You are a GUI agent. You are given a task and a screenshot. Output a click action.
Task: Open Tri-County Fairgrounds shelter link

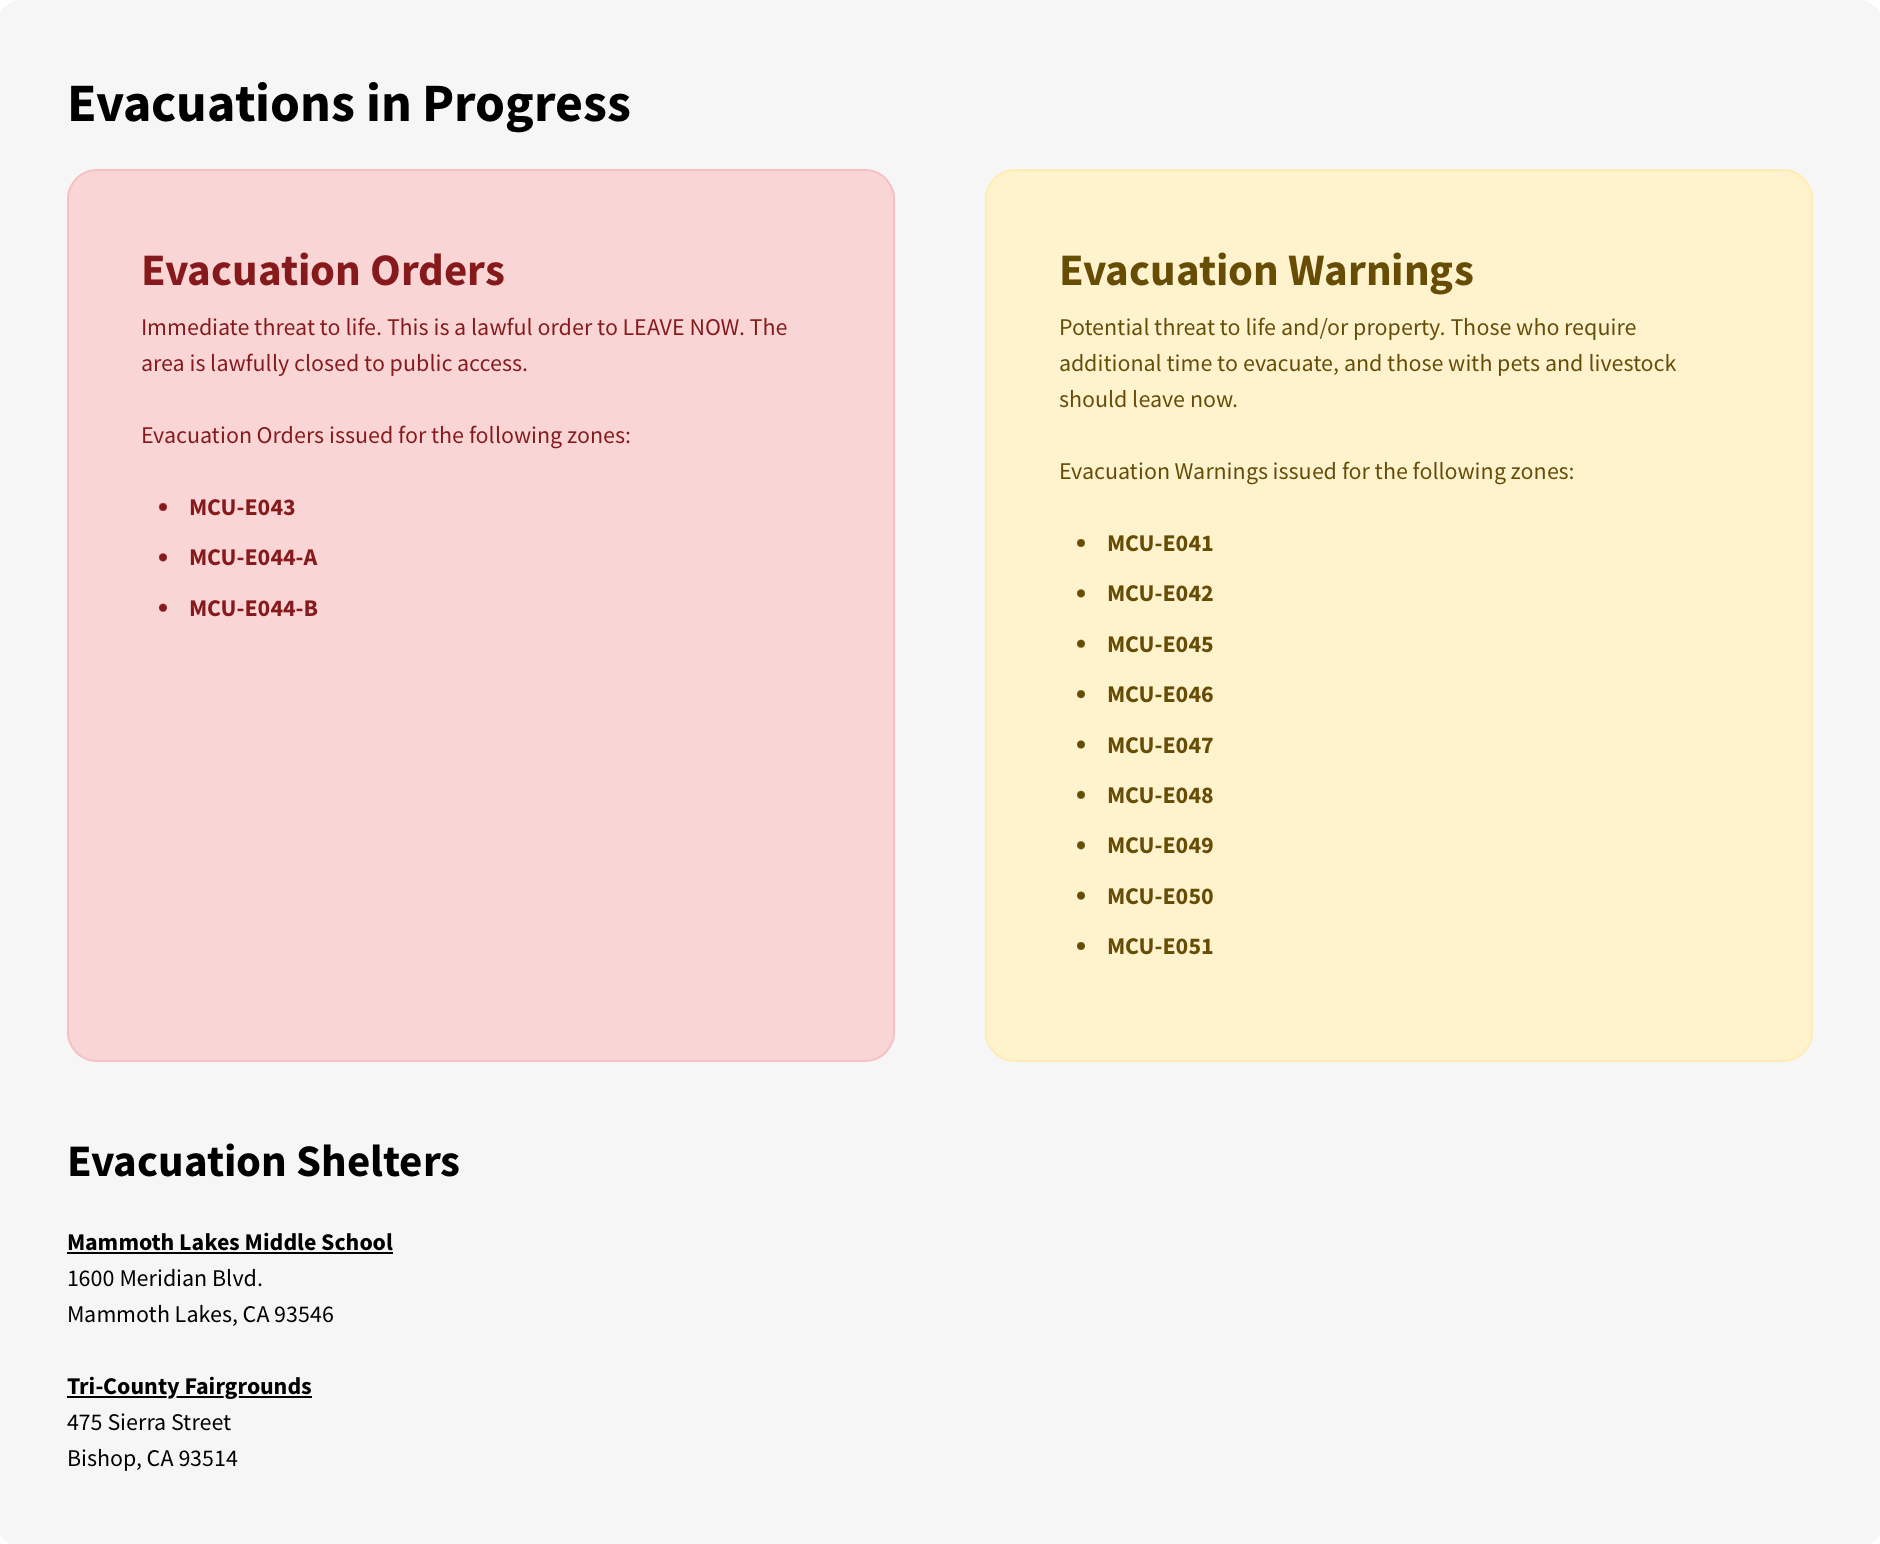click(189, 1386)
